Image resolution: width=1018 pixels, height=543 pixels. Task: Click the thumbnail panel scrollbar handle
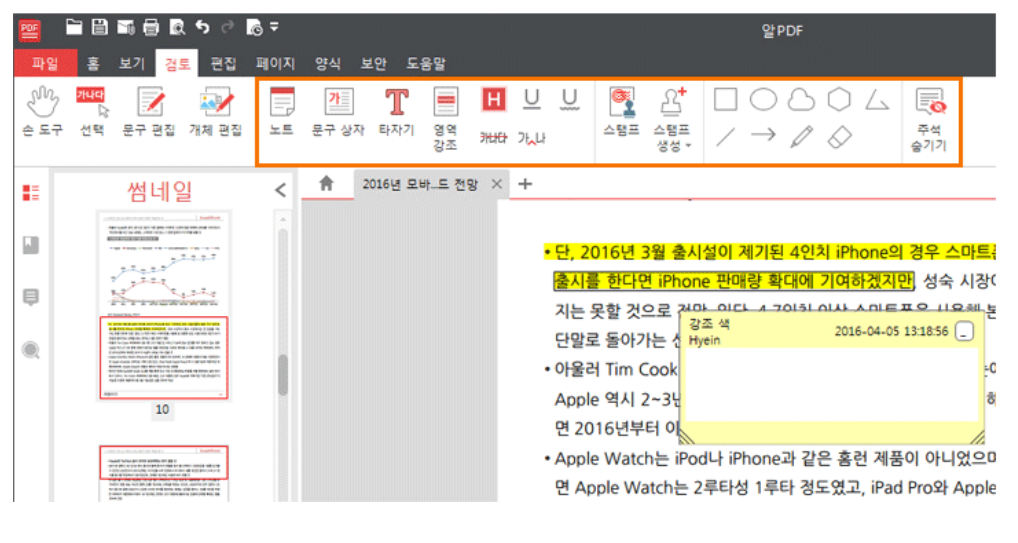click(x=282, y=375)
